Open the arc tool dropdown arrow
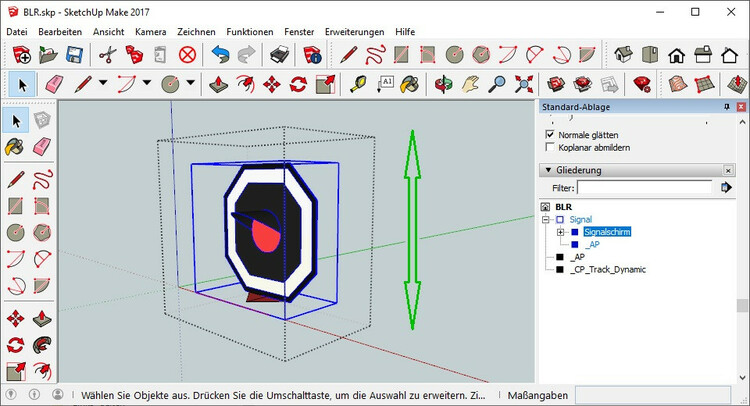 (148, 84)
